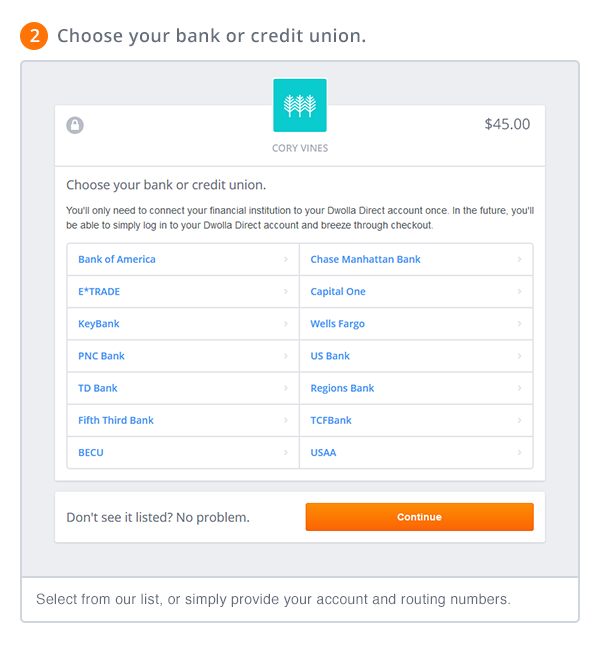Click the CORY VINES merchant name
This screenshot has height=648, width=600.
coord(300,148)
